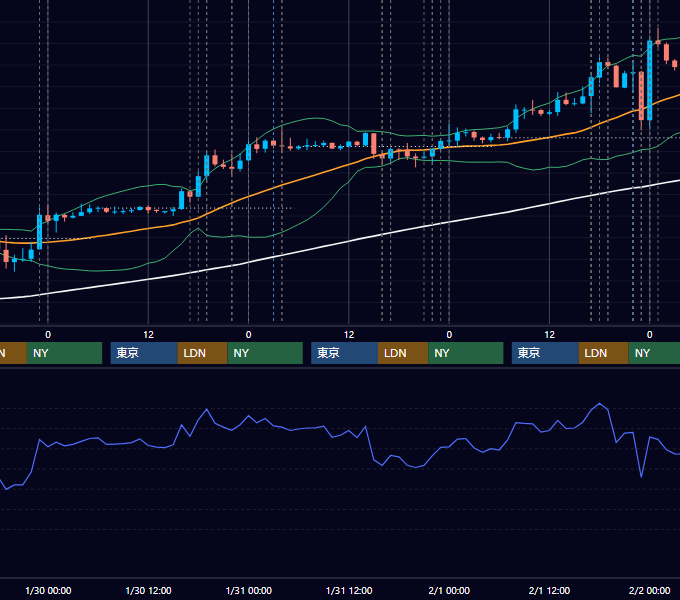Click the 1/31 00:00 date label

248,590
